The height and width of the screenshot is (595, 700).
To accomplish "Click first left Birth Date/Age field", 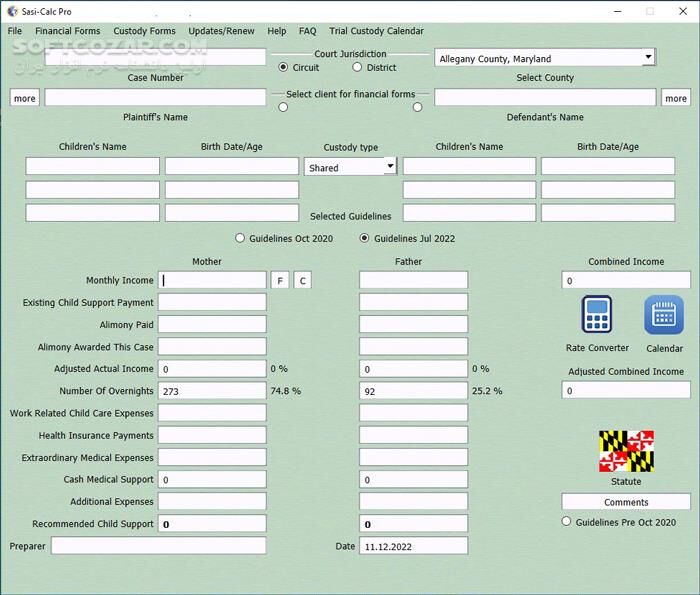I will pos(232,166).
